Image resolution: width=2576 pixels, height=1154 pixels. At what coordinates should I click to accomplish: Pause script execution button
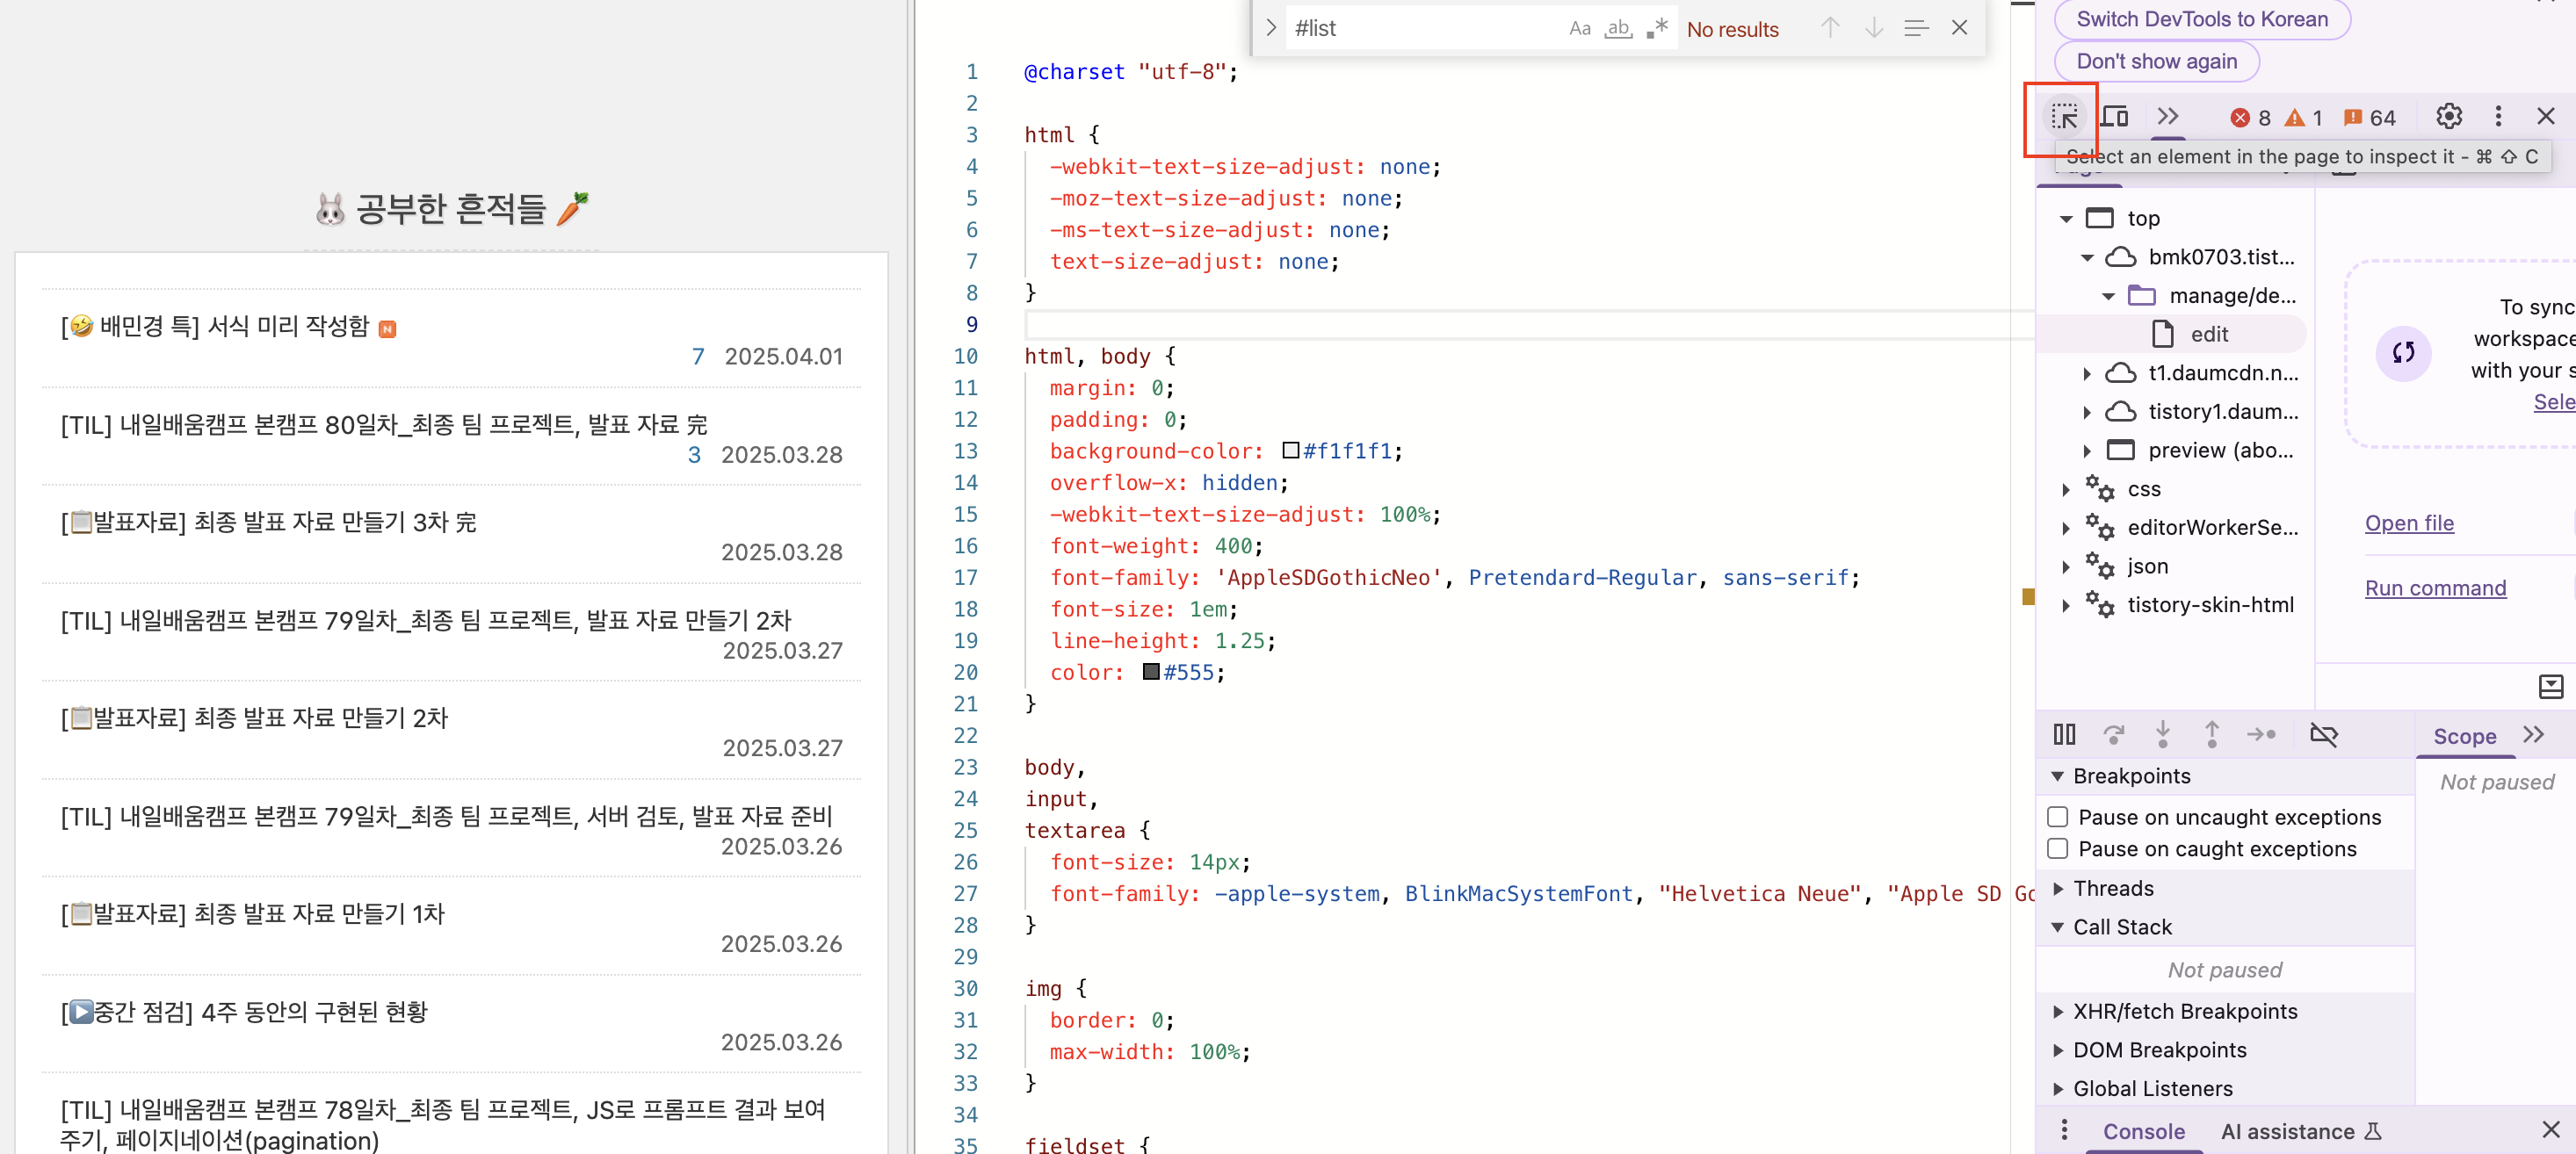[x=2064, y=735]
